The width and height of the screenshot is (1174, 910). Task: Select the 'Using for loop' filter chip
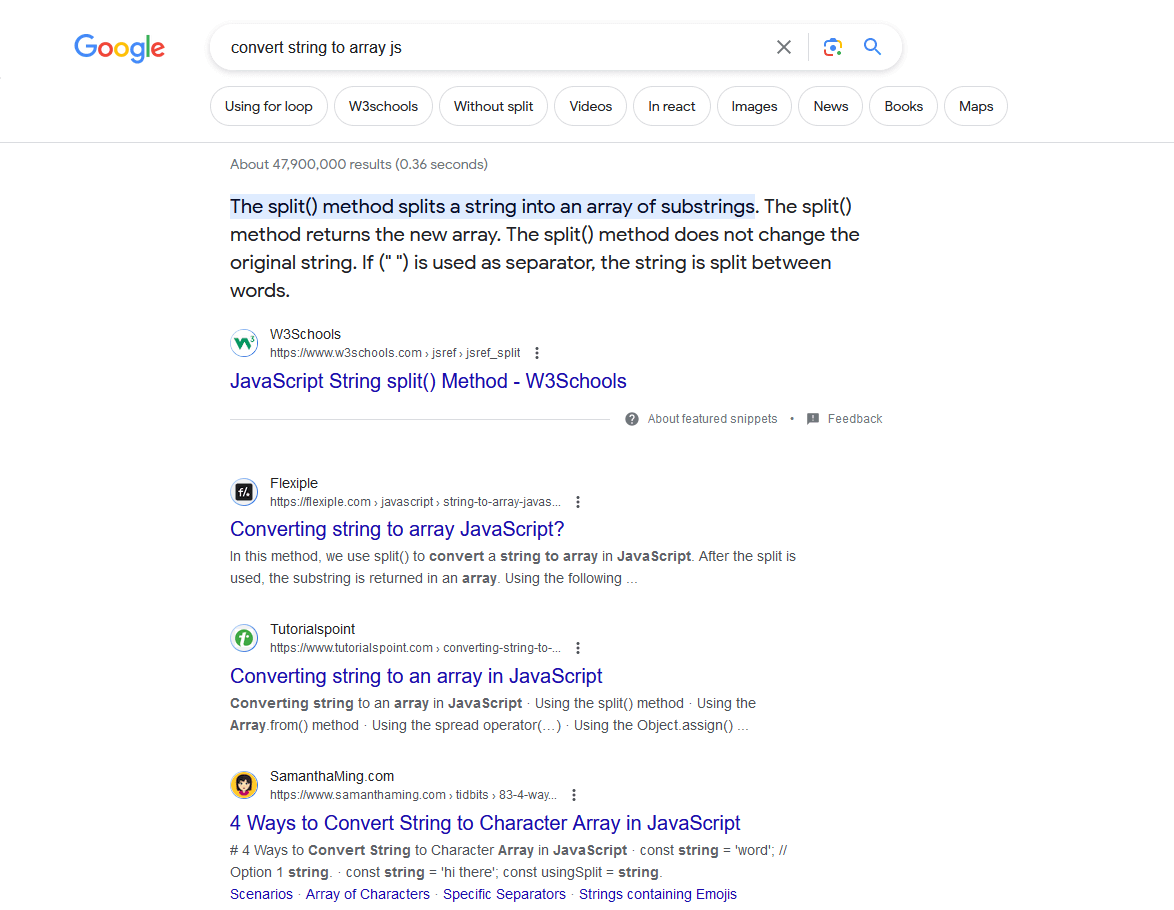click(x=269, y=106)
